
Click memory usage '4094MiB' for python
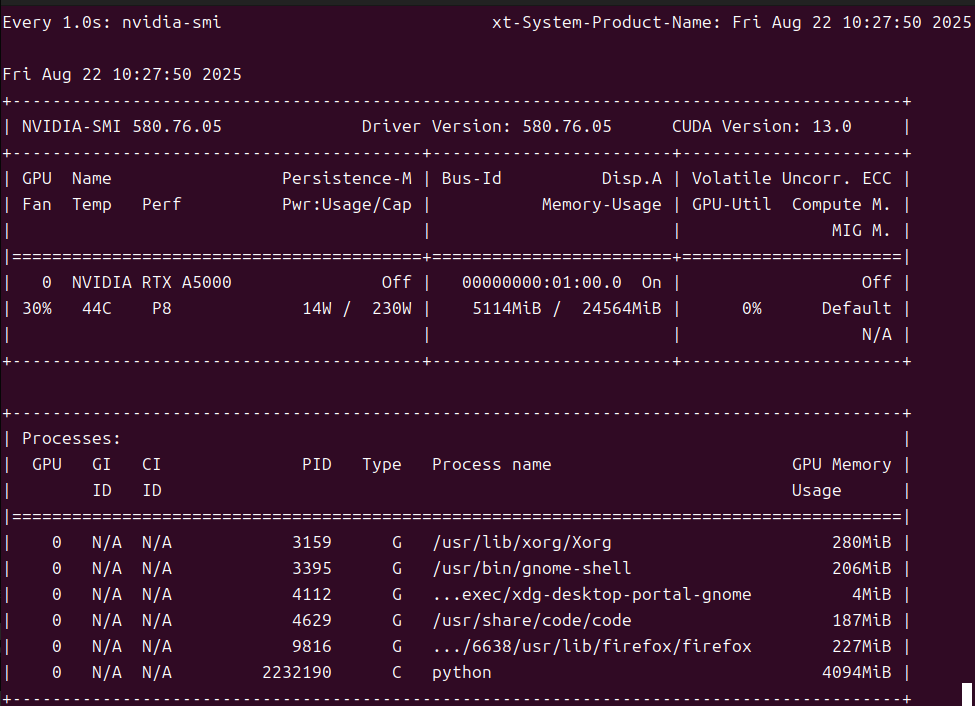(x=856, y=673)
